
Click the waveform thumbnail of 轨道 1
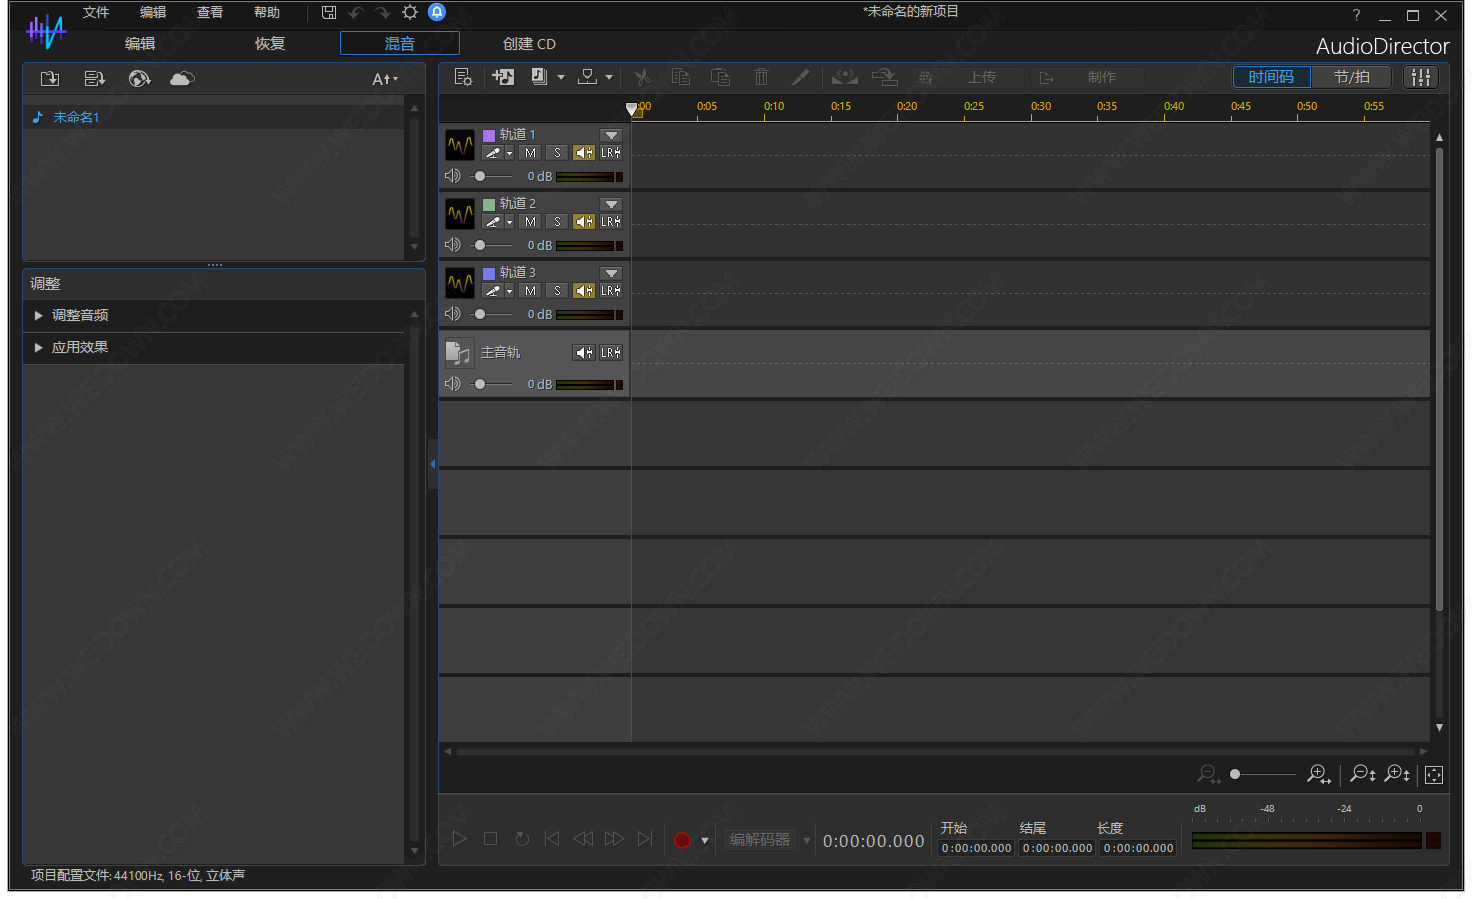460,145
